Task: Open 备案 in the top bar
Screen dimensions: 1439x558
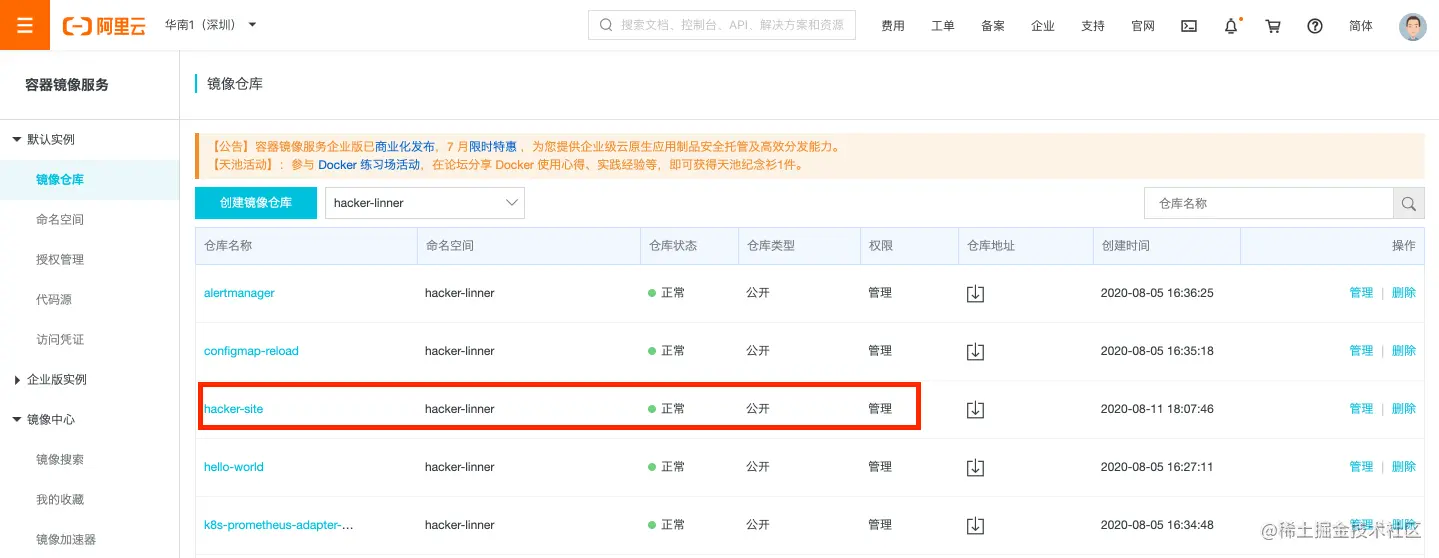Action: pyautogui.click(x=993, y=26)
